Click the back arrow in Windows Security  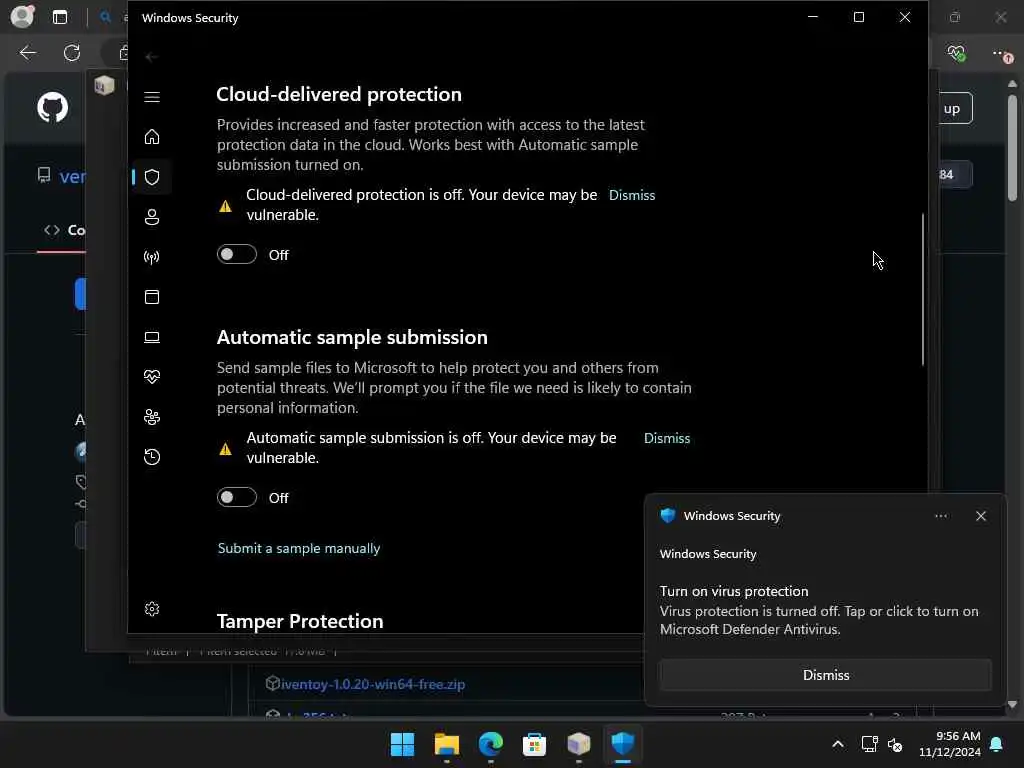click(152, 57)
